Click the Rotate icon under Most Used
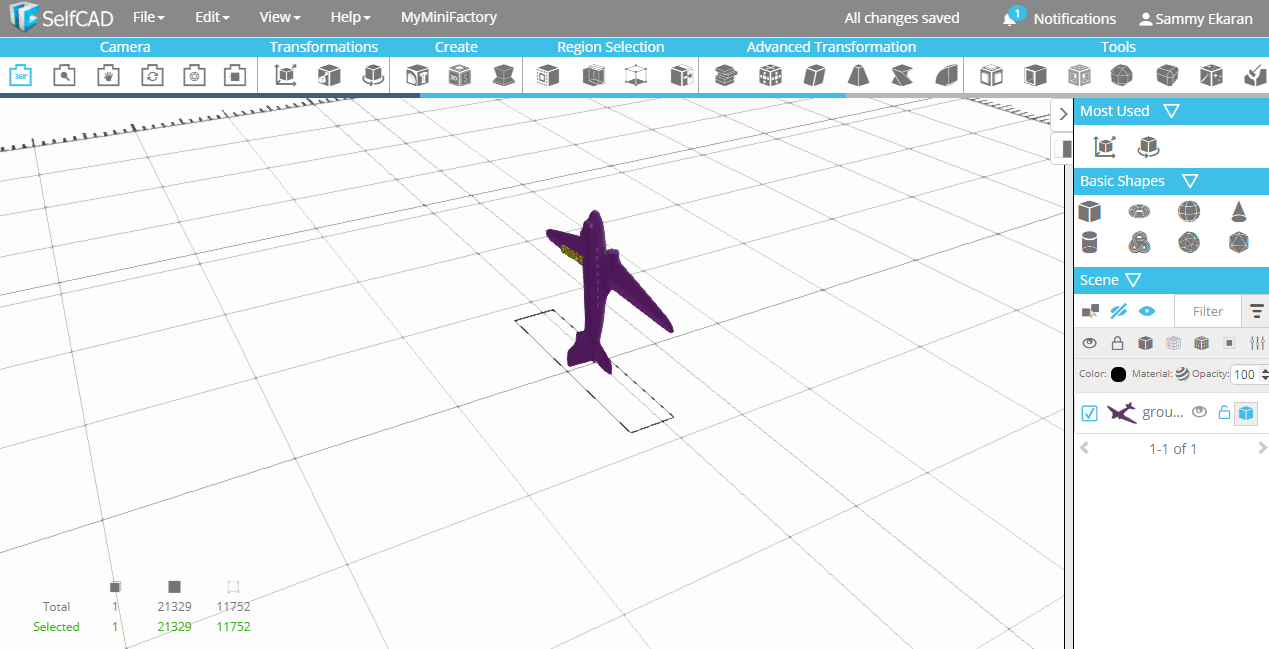Viewport: 1269px width, 649px height. tap(1148, 147)
